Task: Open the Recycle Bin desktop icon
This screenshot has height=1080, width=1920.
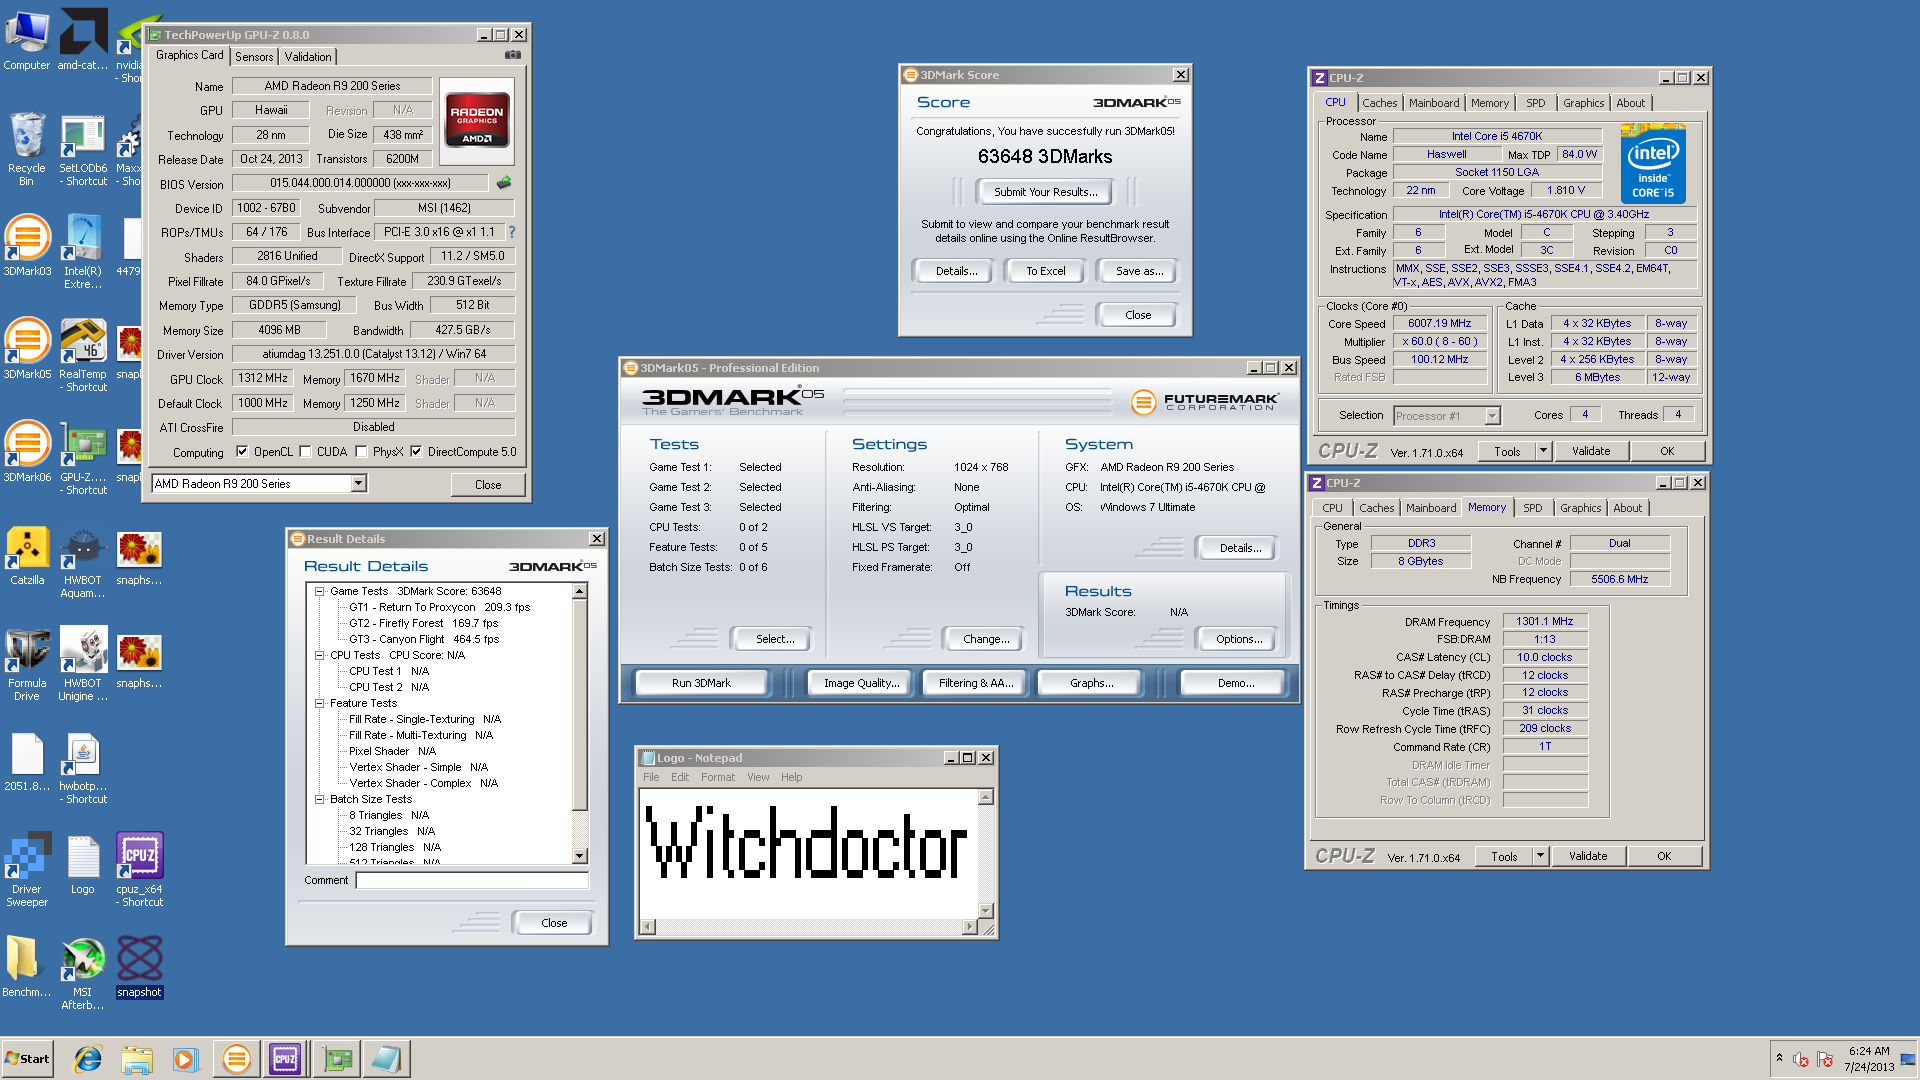Action: (27, 149)
